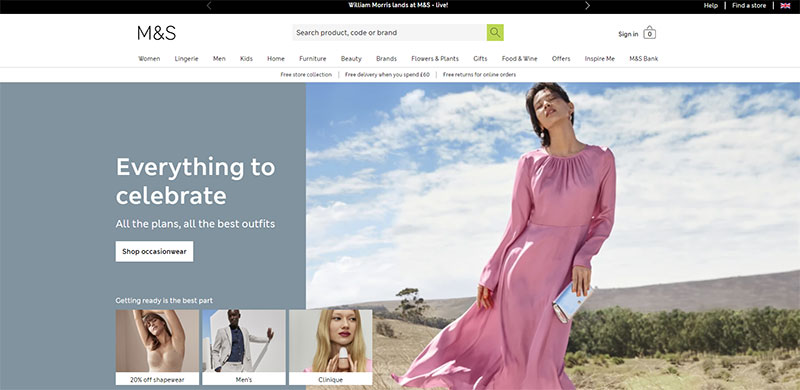Open the Help link

click(x=711, y=6)
